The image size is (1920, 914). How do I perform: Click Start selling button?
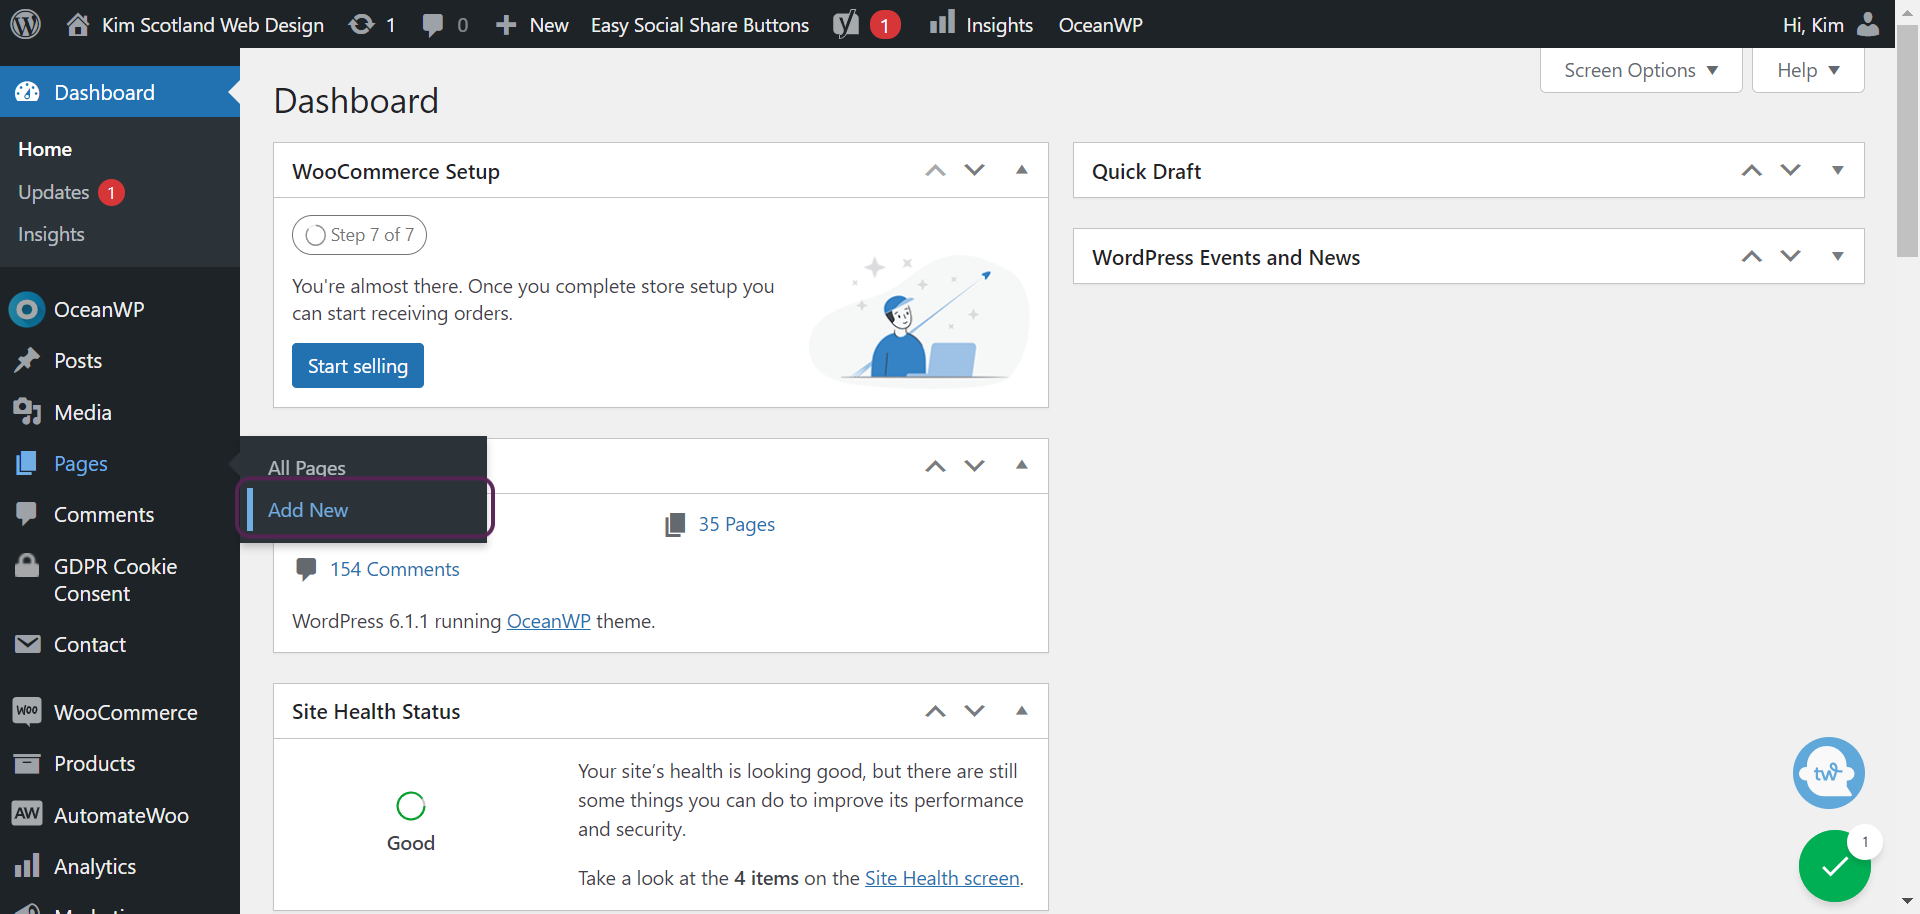(x=358, y=366)
